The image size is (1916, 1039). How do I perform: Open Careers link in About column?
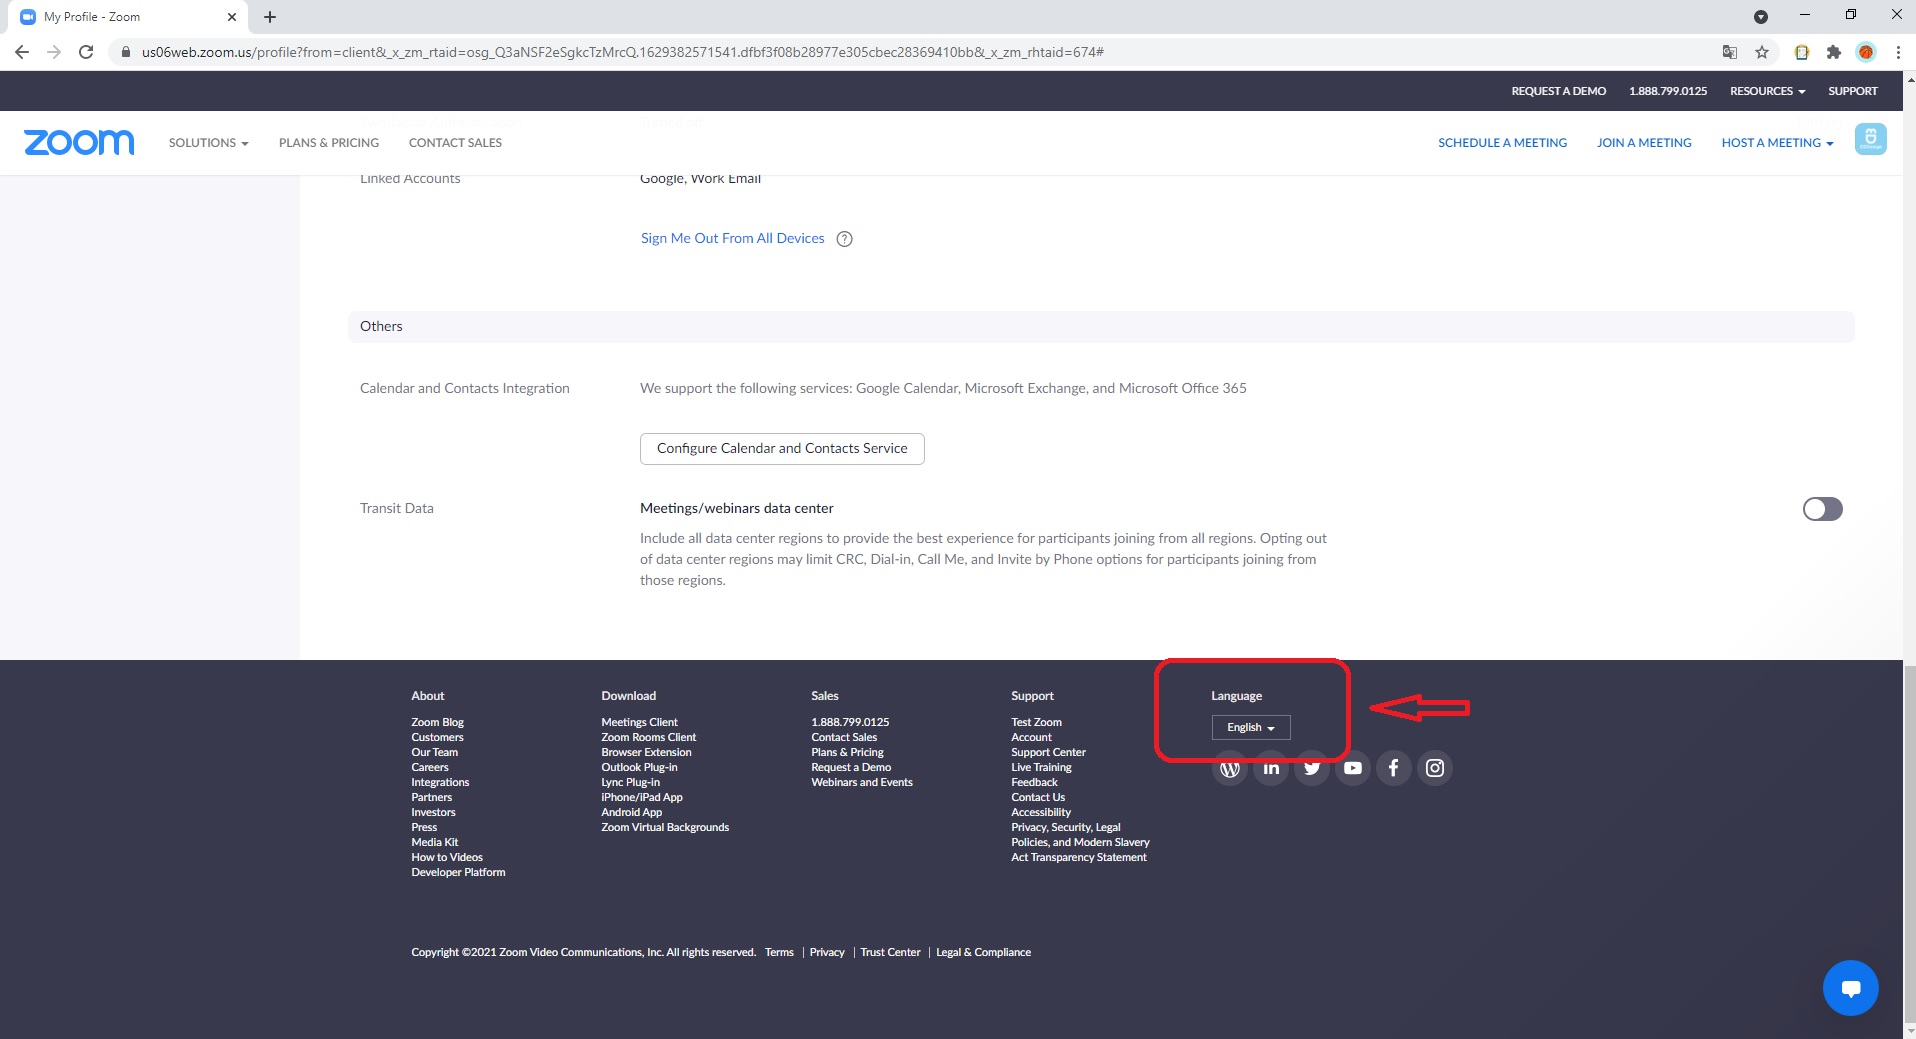tap(430, 767)
